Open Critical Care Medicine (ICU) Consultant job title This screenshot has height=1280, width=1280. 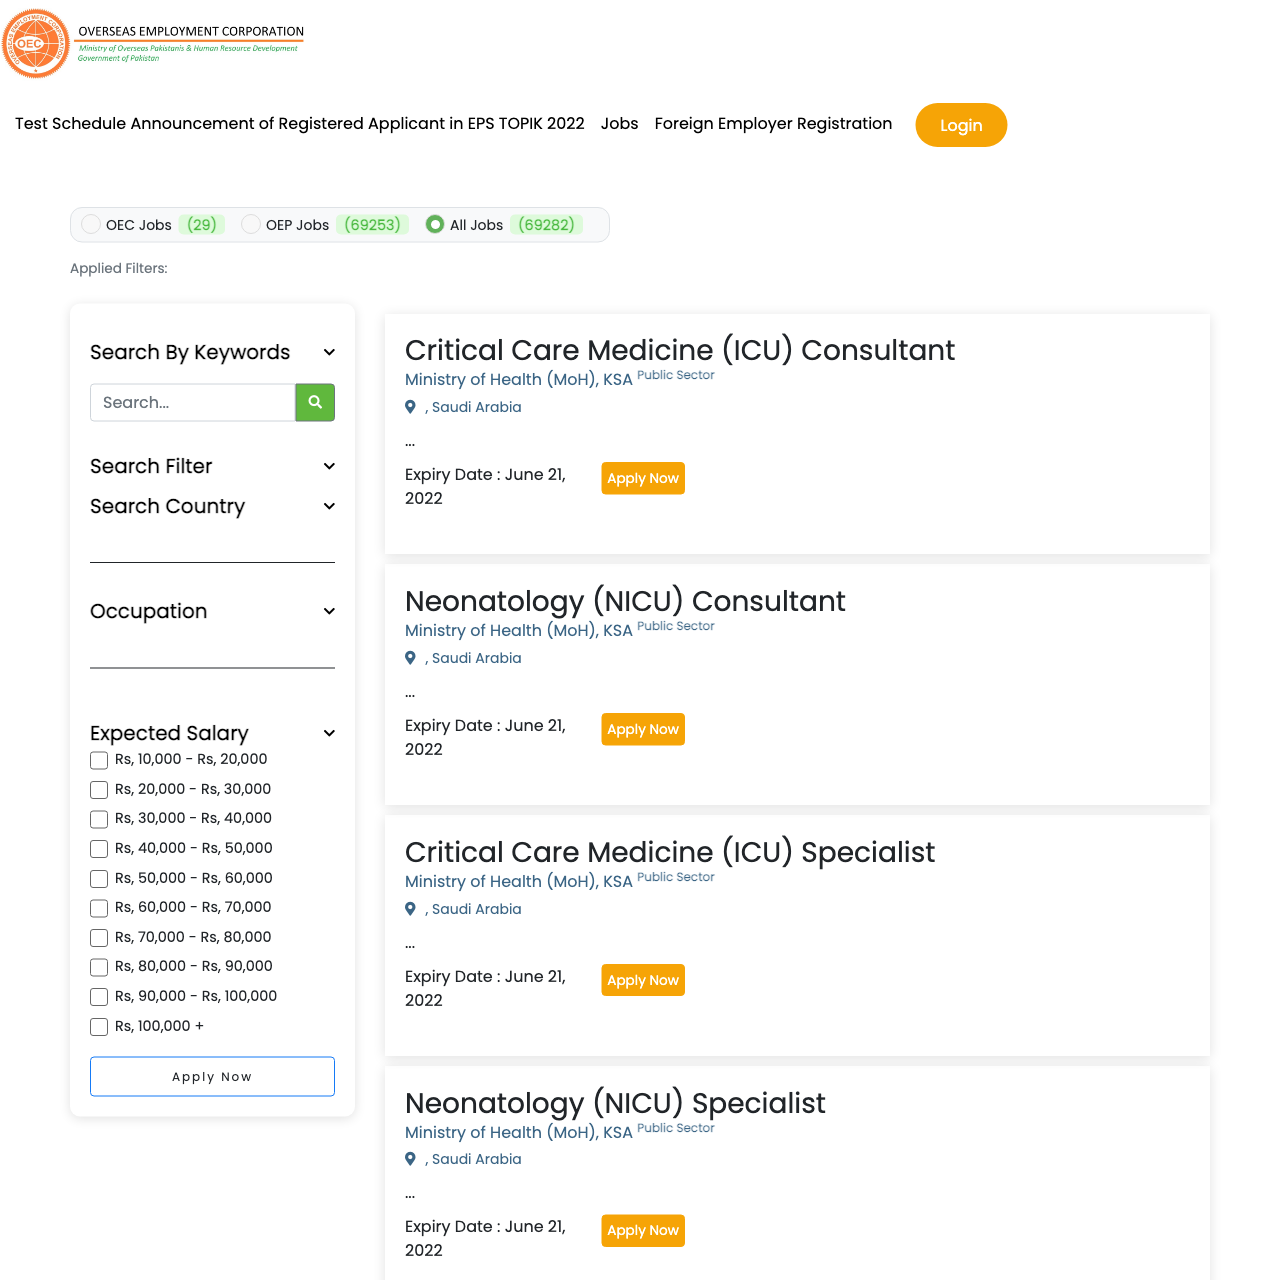680,350
